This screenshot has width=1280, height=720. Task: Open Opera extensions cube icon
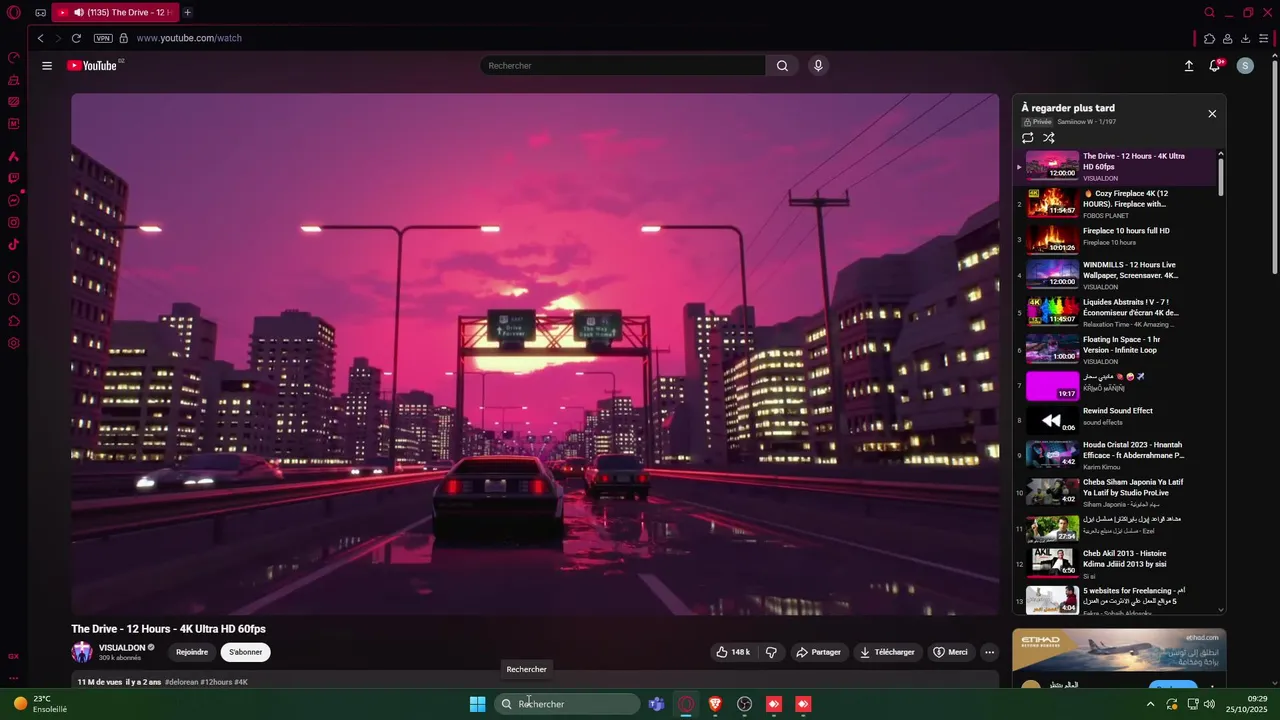point(1210,39)
